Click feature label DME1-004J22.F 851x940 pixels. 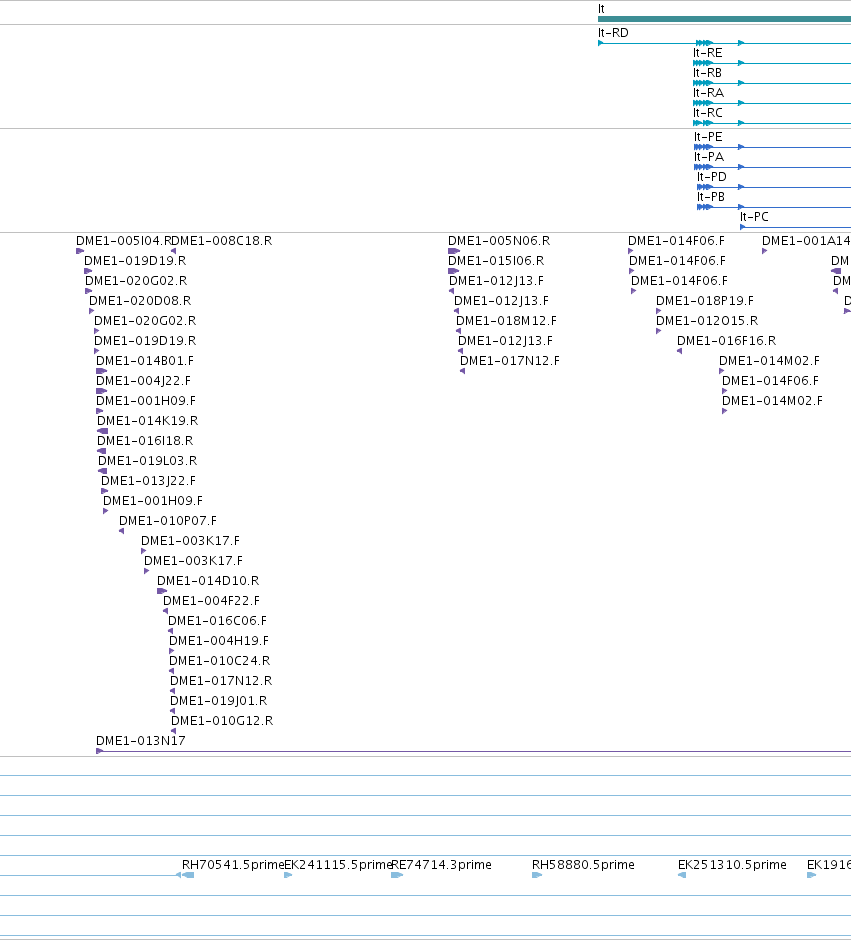(144, 381)
